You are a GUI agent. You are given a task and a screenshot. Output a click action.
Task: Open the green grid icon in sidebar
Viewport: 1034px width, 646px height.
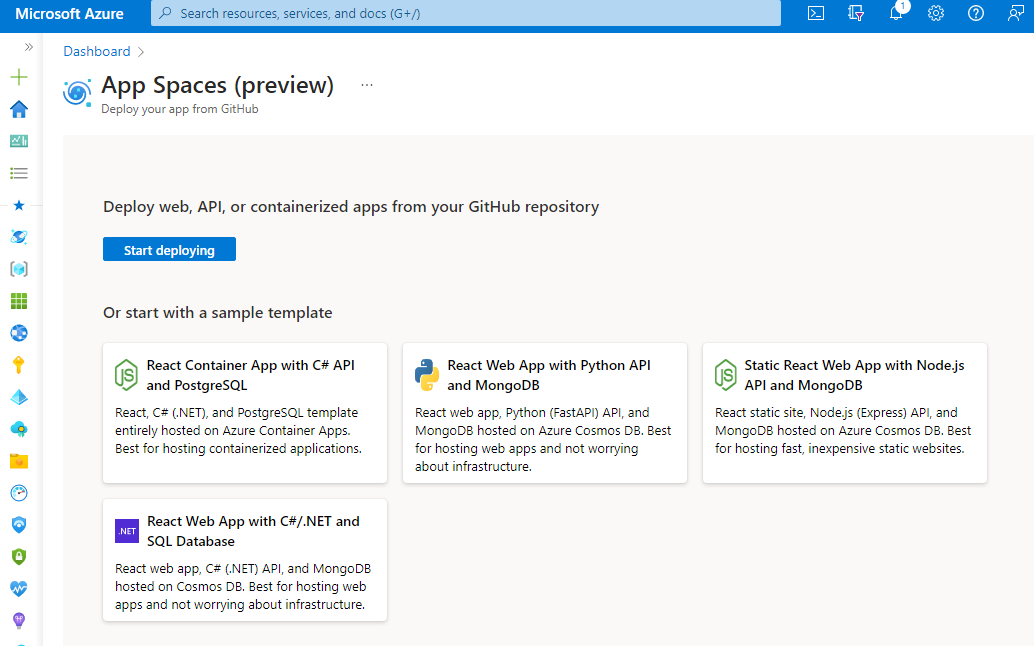(18, 301)
